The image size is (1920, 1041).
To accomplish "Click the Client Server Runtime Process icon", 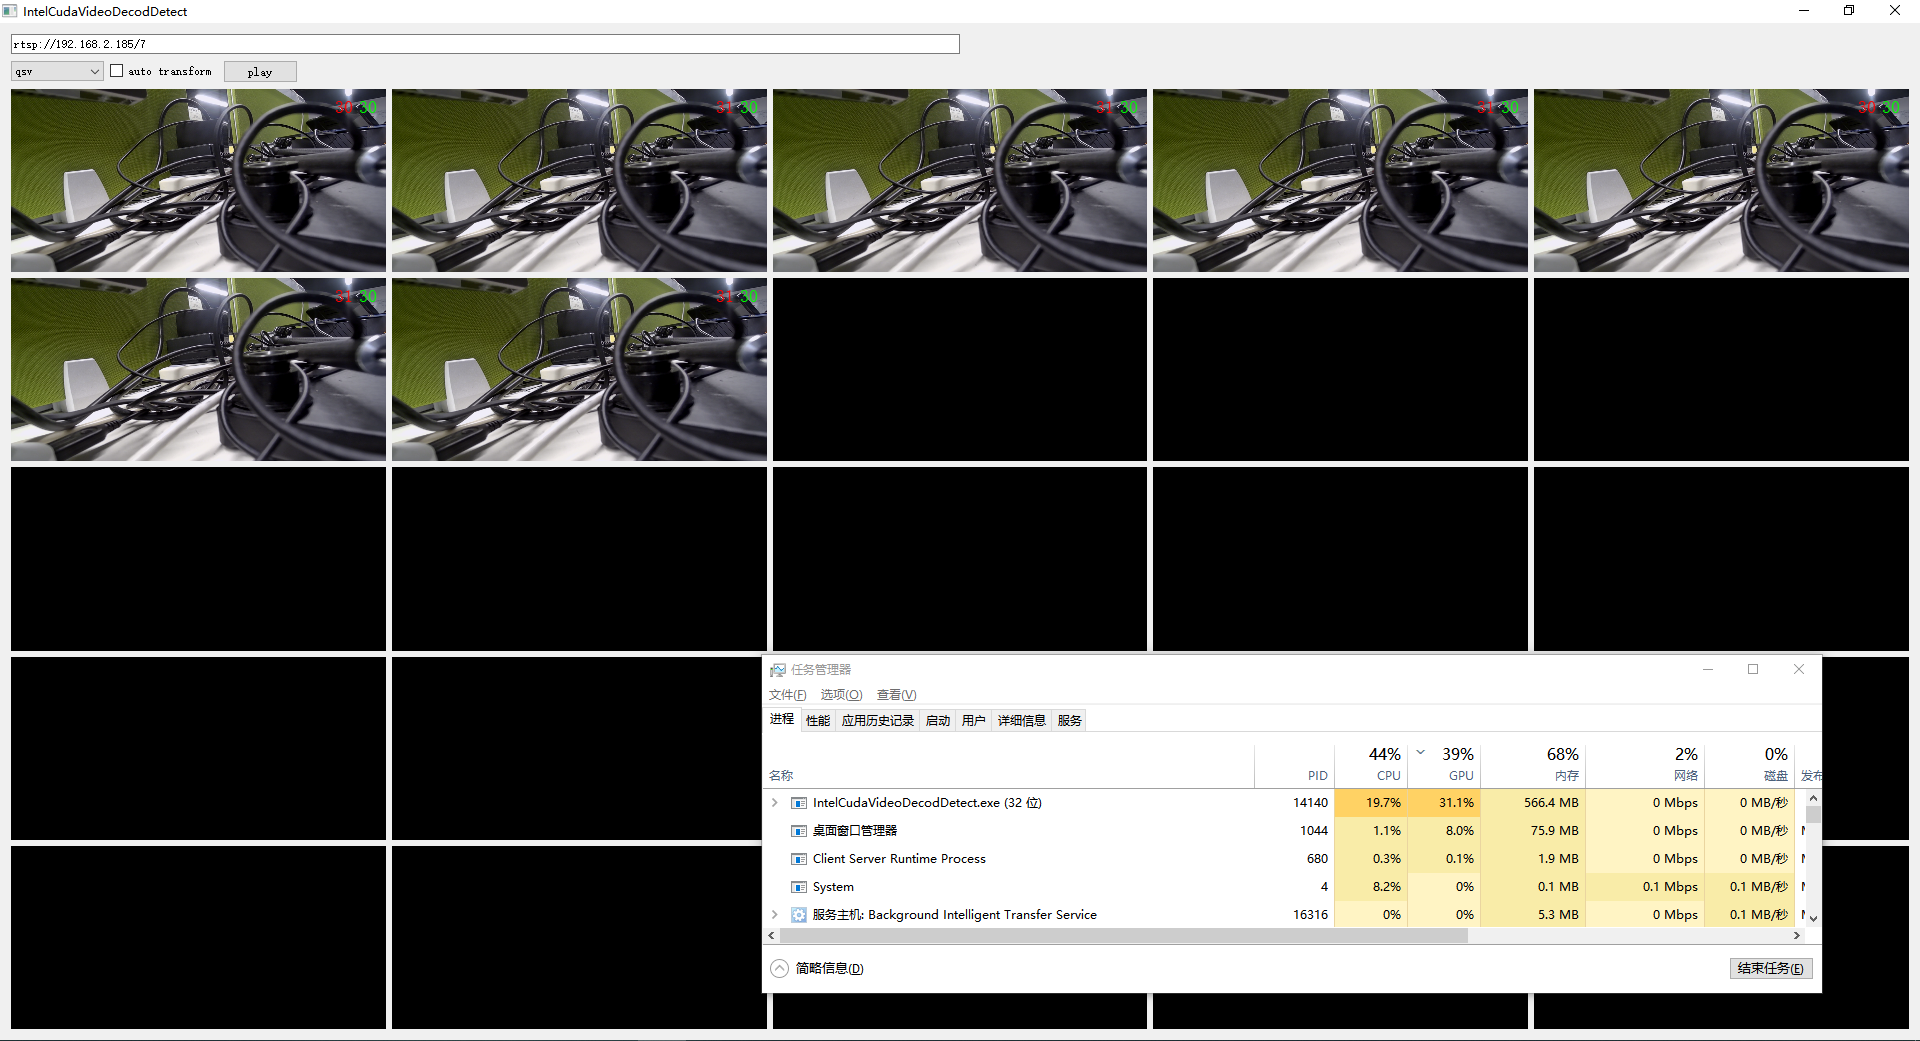I will (x=799, y=859).
